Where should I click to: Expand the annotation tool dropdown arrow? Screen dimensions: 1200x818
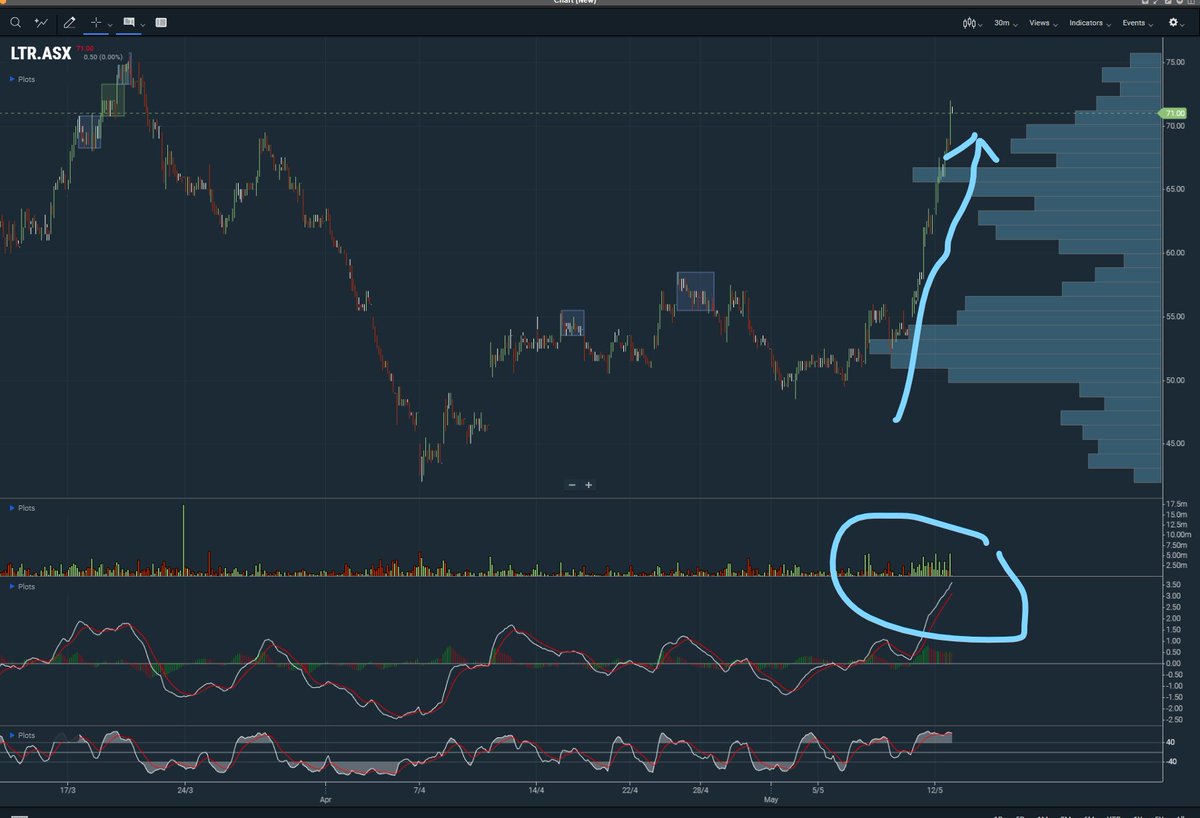pos(142,23)
